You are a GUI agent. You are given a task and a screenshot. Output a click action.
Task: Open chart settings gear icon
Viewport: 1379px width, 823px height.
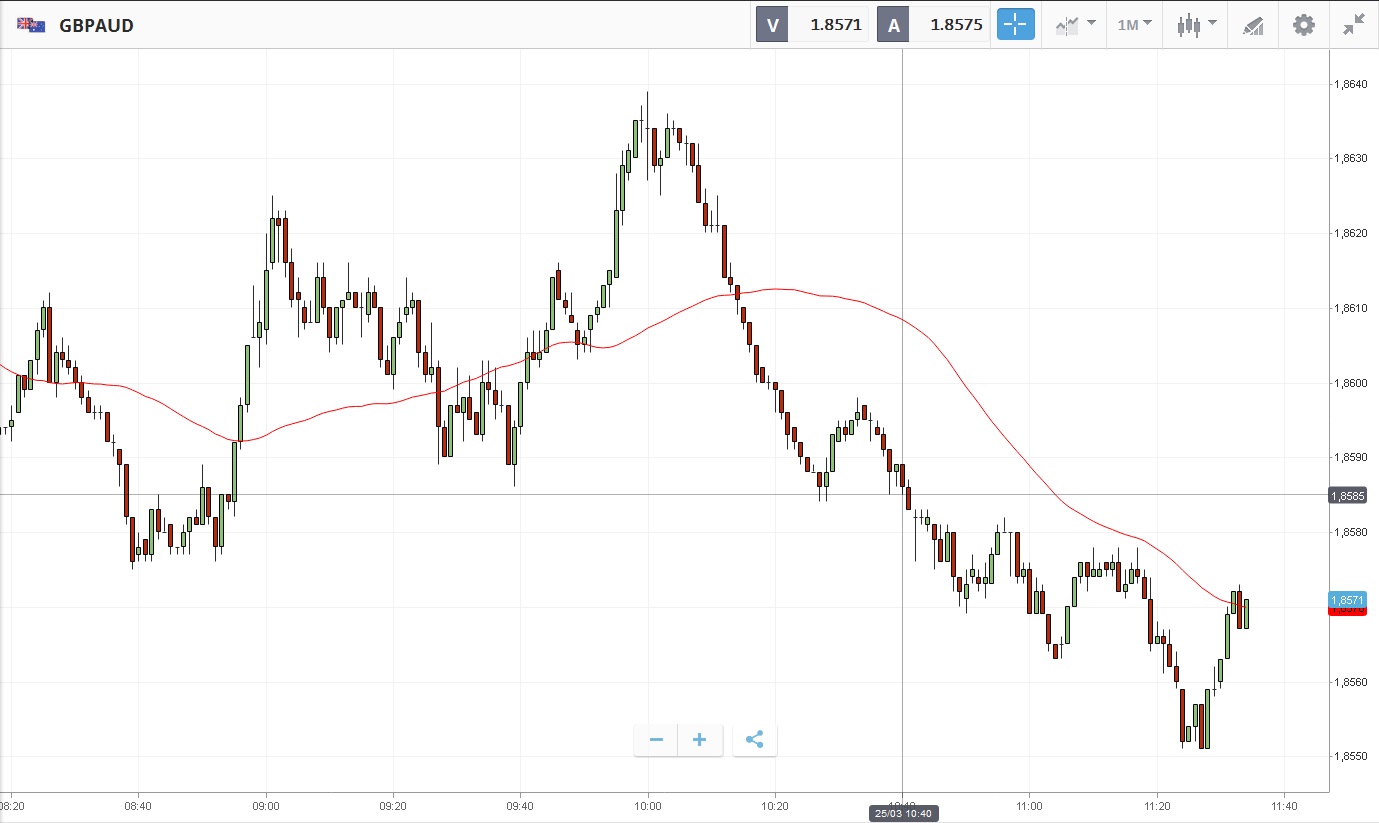1304,25
